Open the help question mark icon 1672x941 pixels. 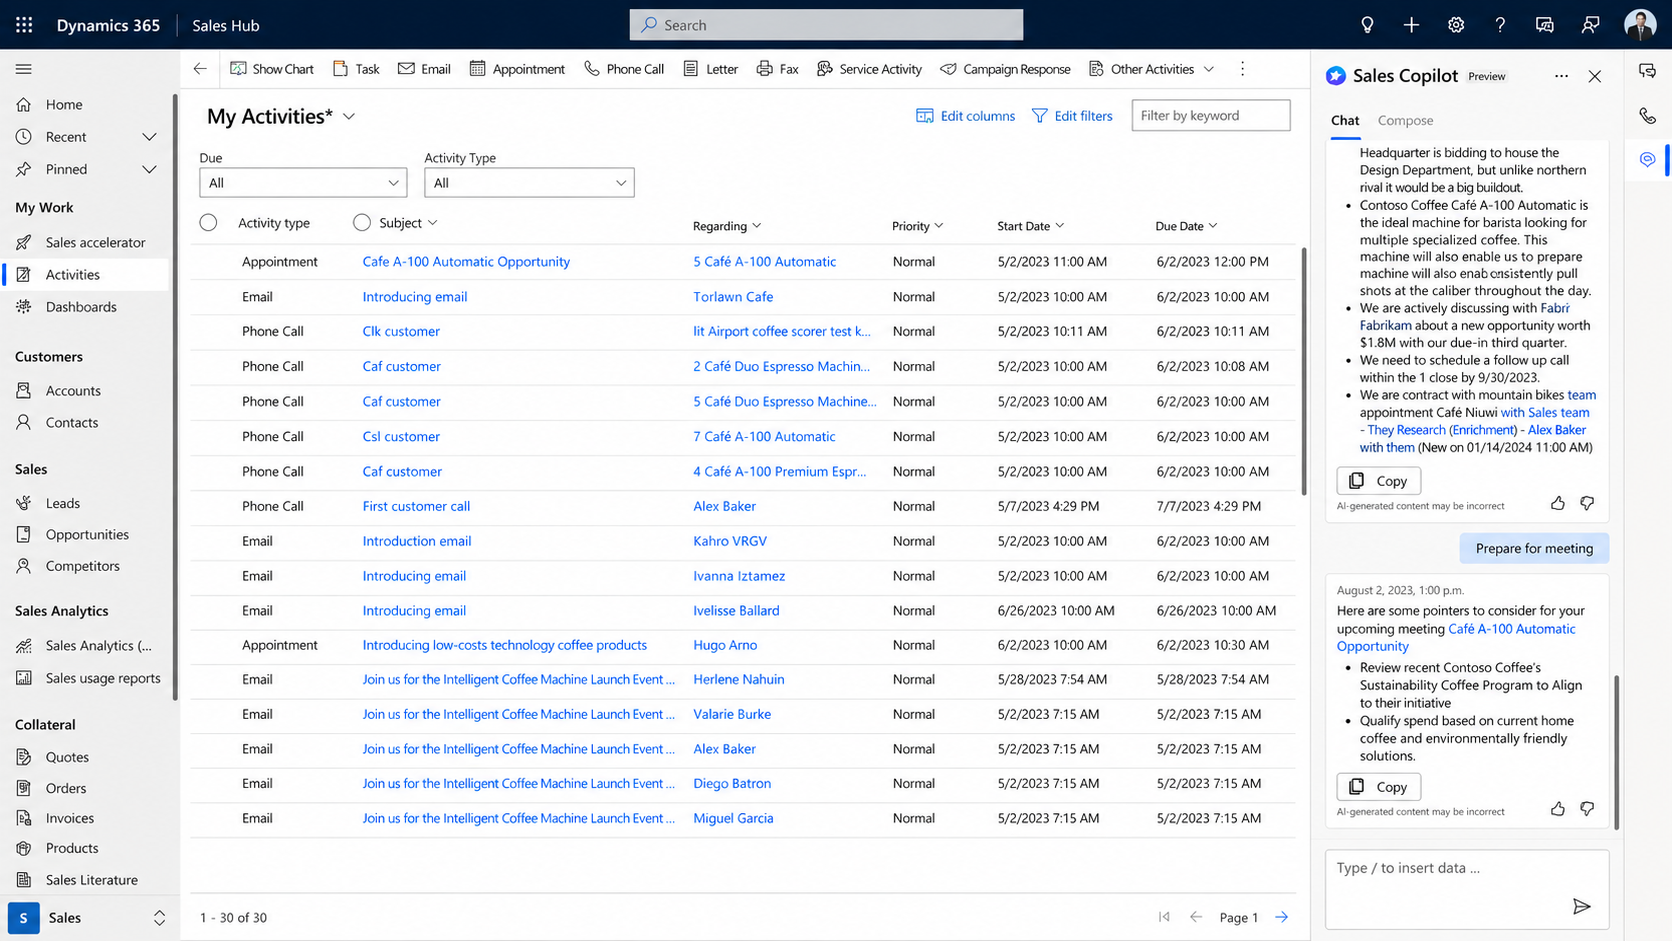tap(1500, 25)
